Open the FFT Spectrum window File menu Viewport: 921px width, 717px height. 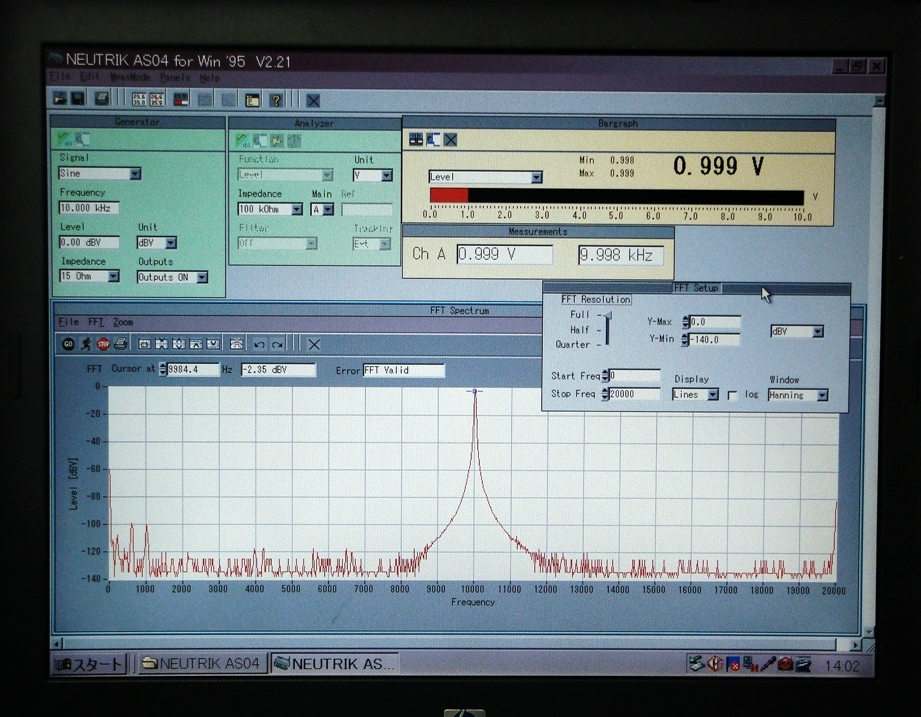pyautogui.click(x=68, y=322)
